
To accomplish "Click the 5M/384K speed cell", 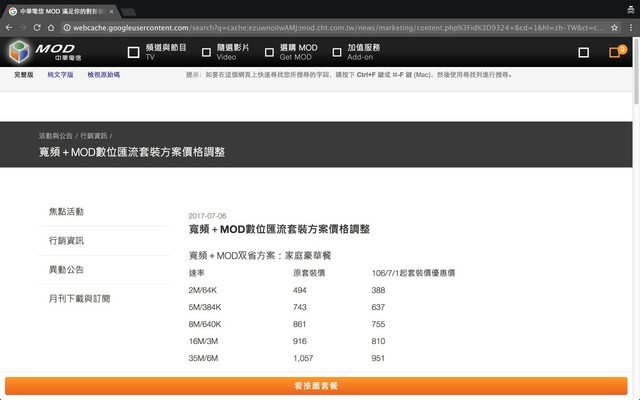I will [x=205, y=307].
